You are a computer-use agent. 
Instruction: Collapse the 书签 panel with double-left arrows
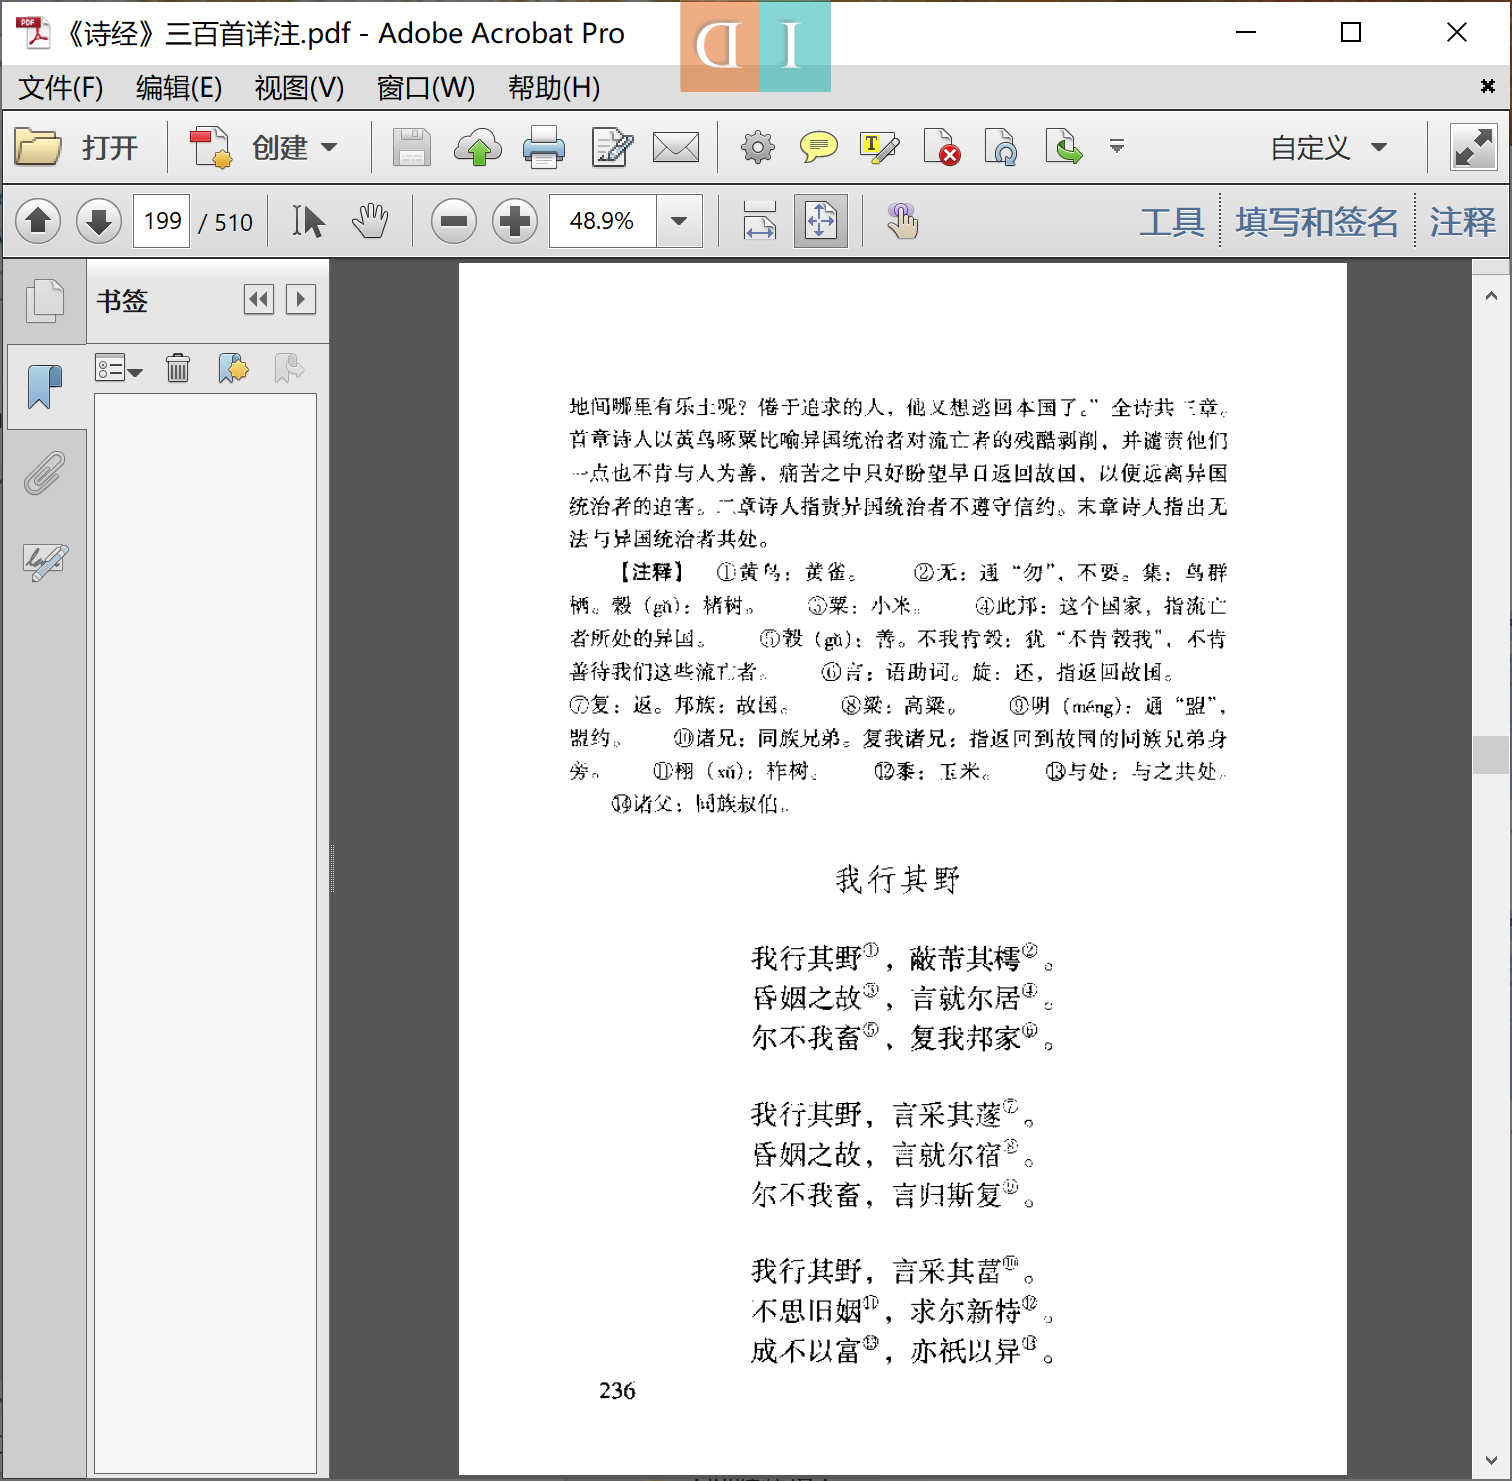pos(259,299)
